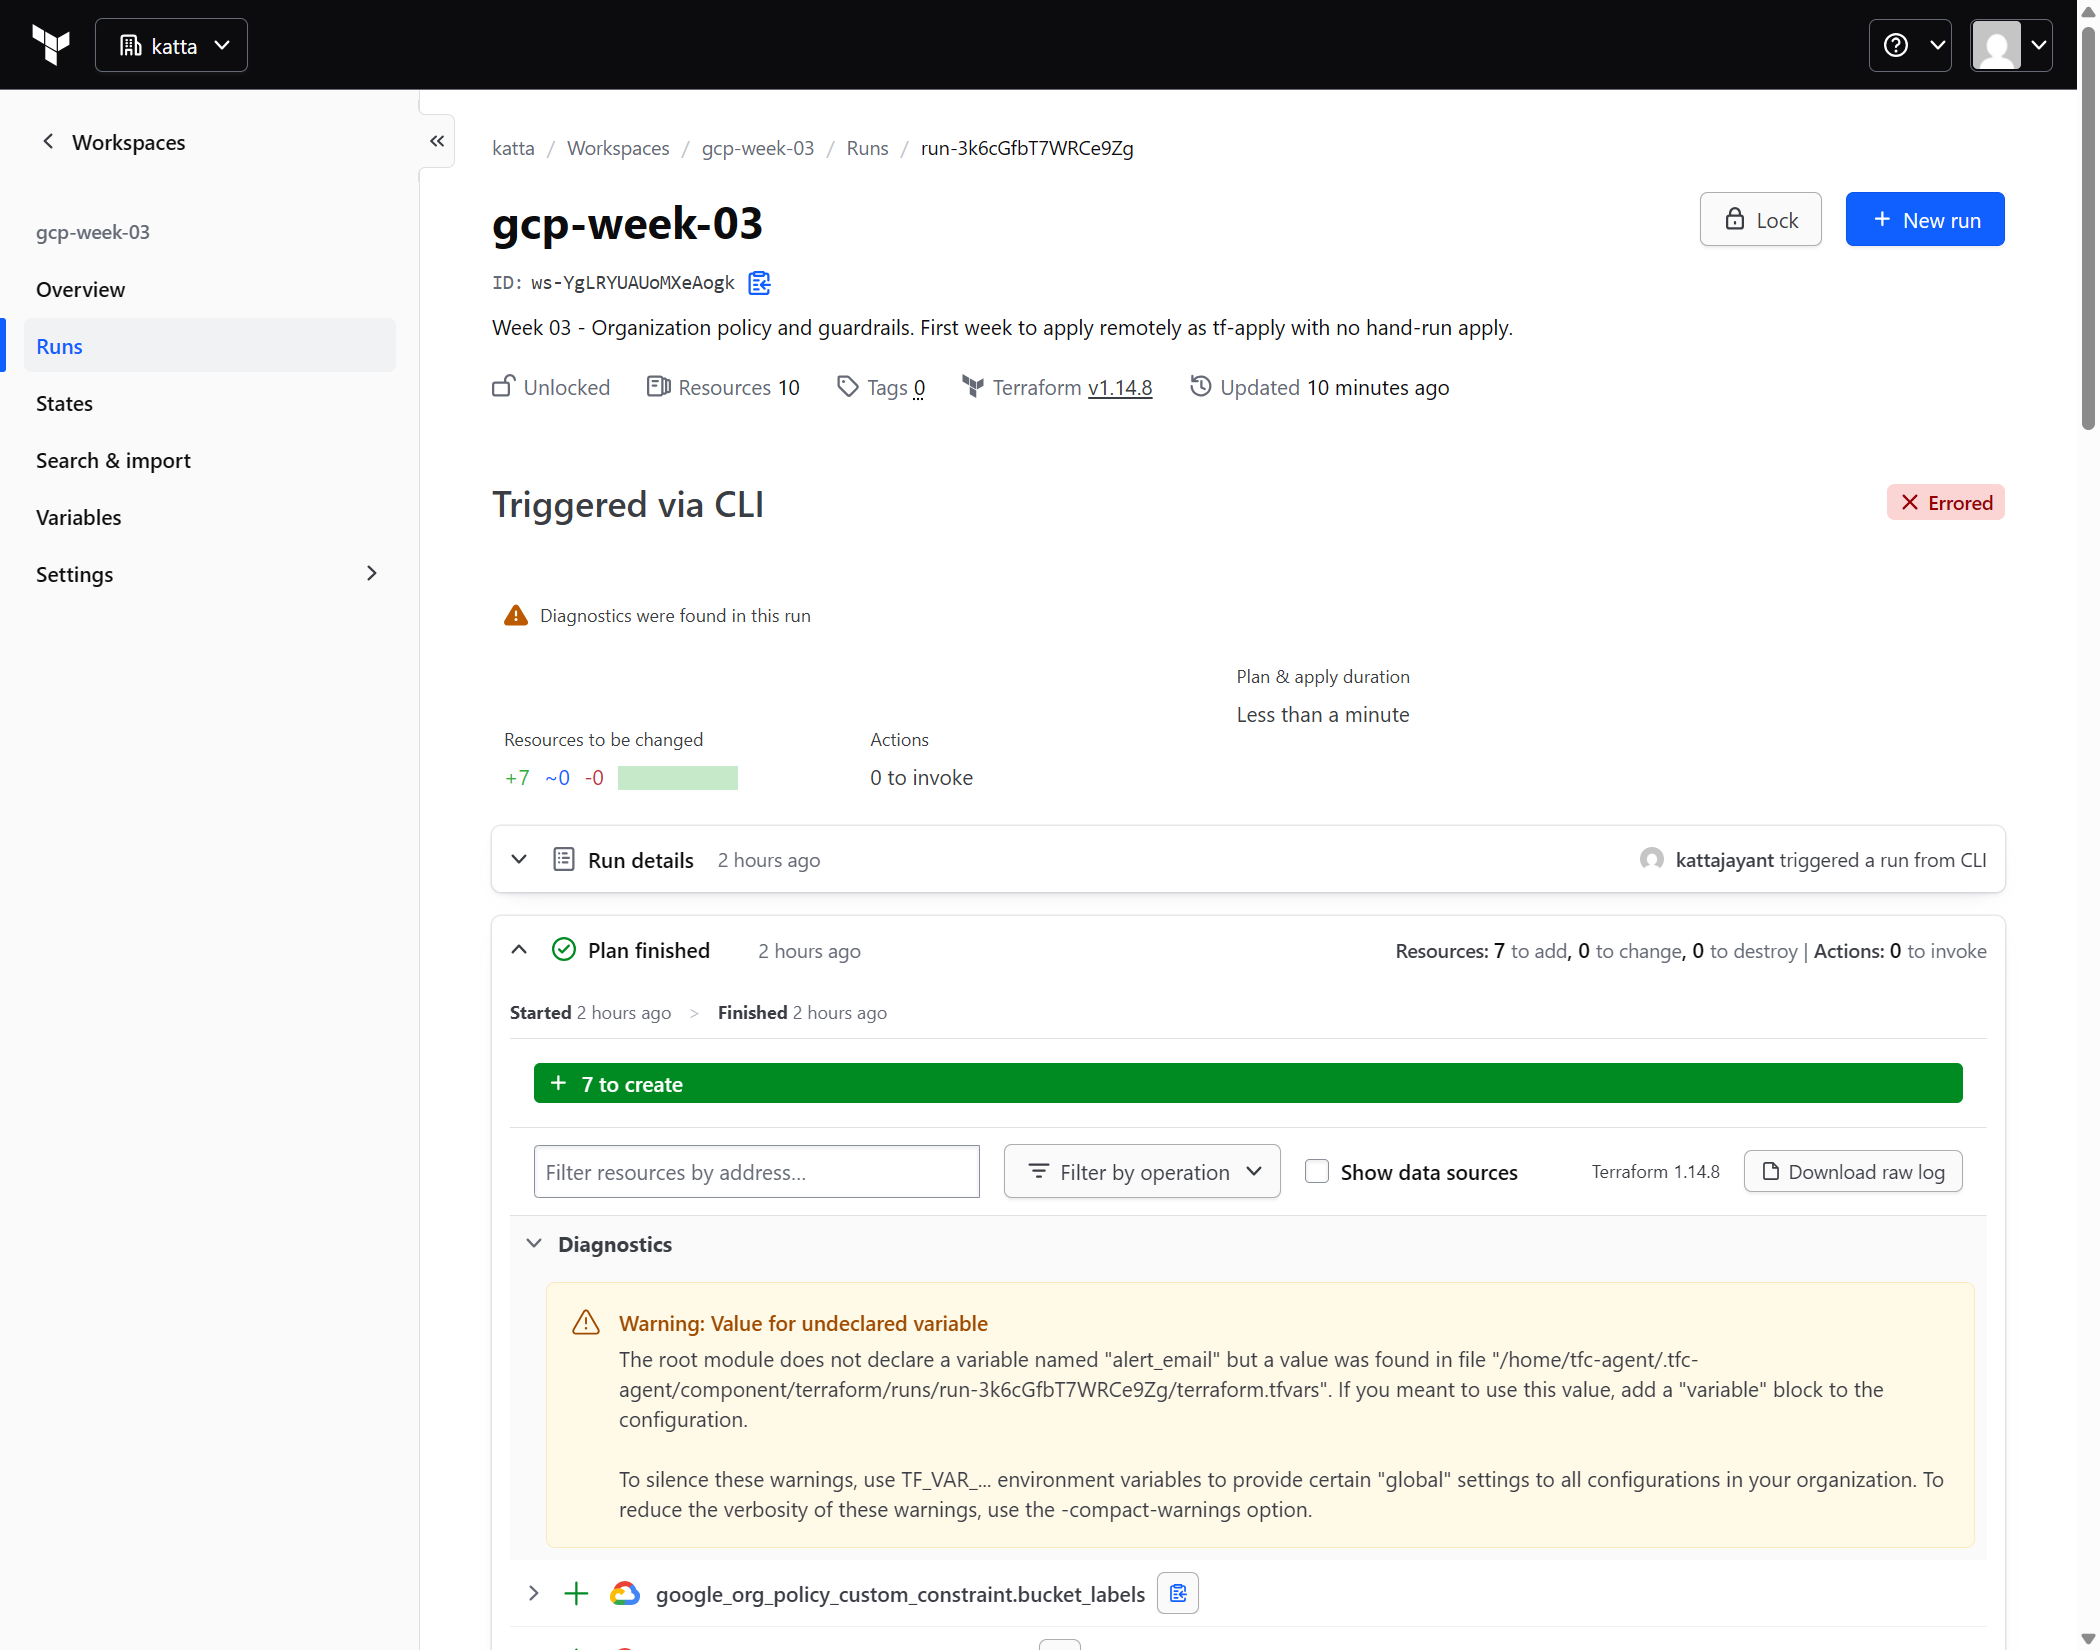Open Search & import in sidebar
2100x1650 pixels.
coord(210,460)
